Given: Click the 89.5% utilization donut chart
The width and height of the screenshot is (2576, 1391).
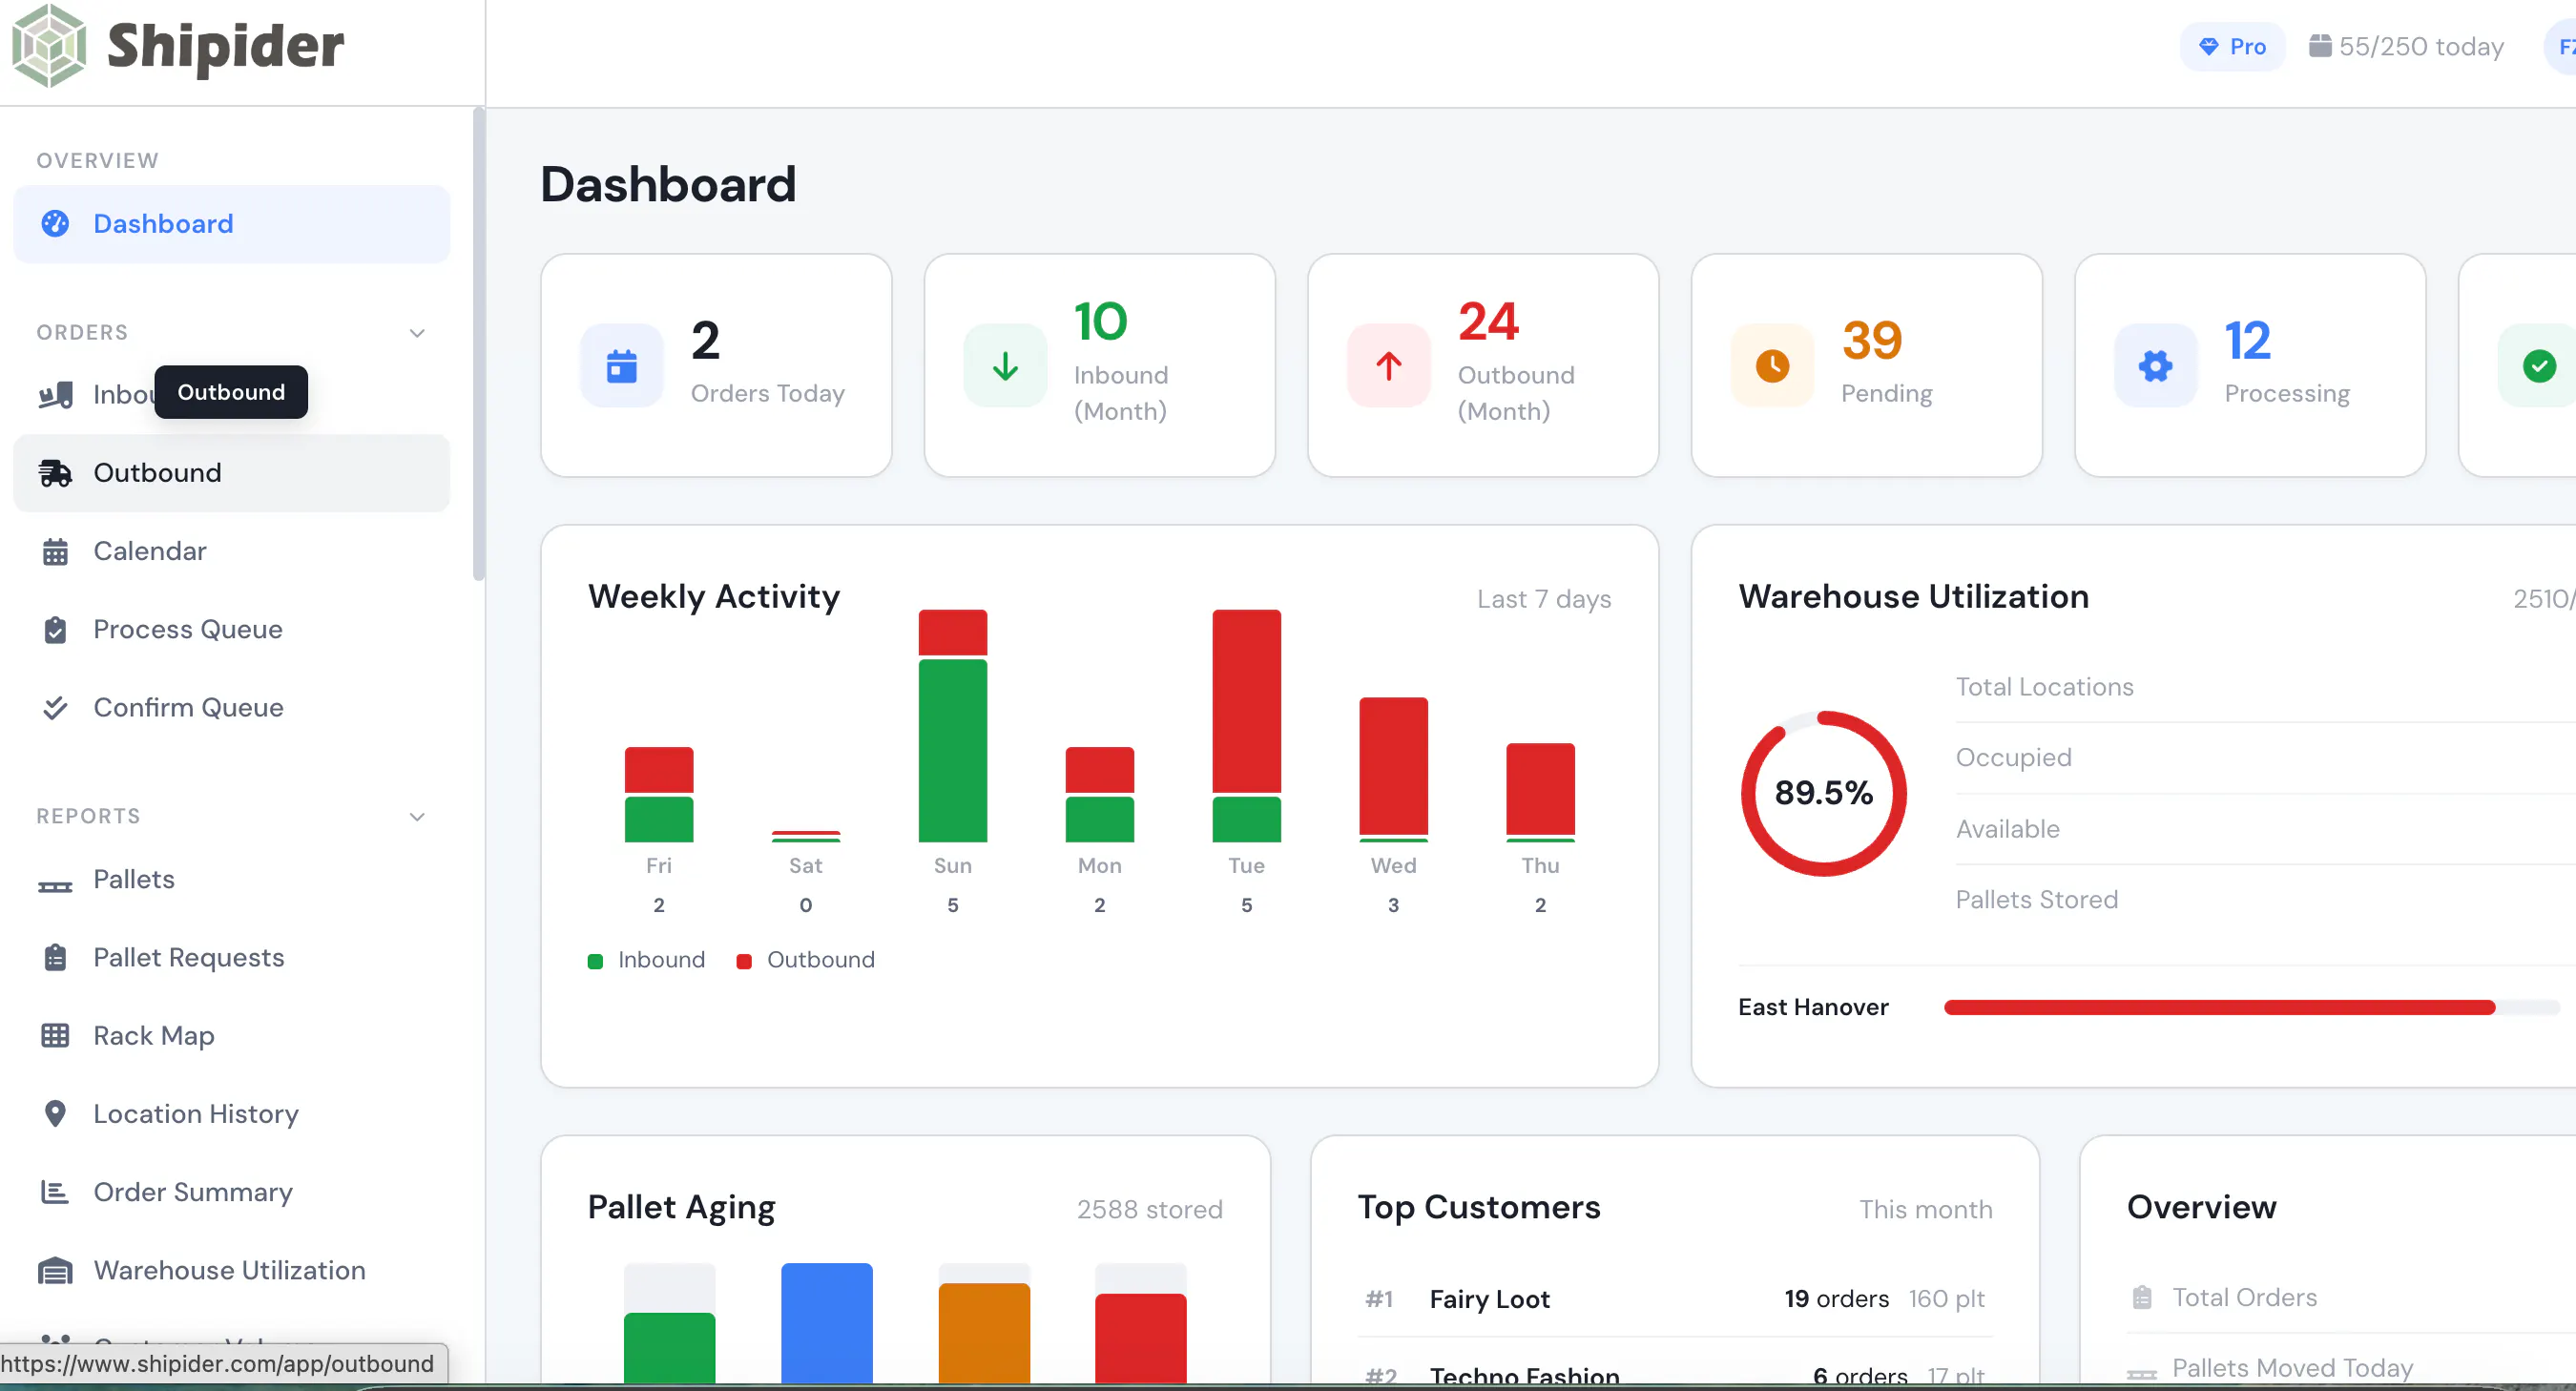Looking at the screenshot, I should coord(1823,793).
